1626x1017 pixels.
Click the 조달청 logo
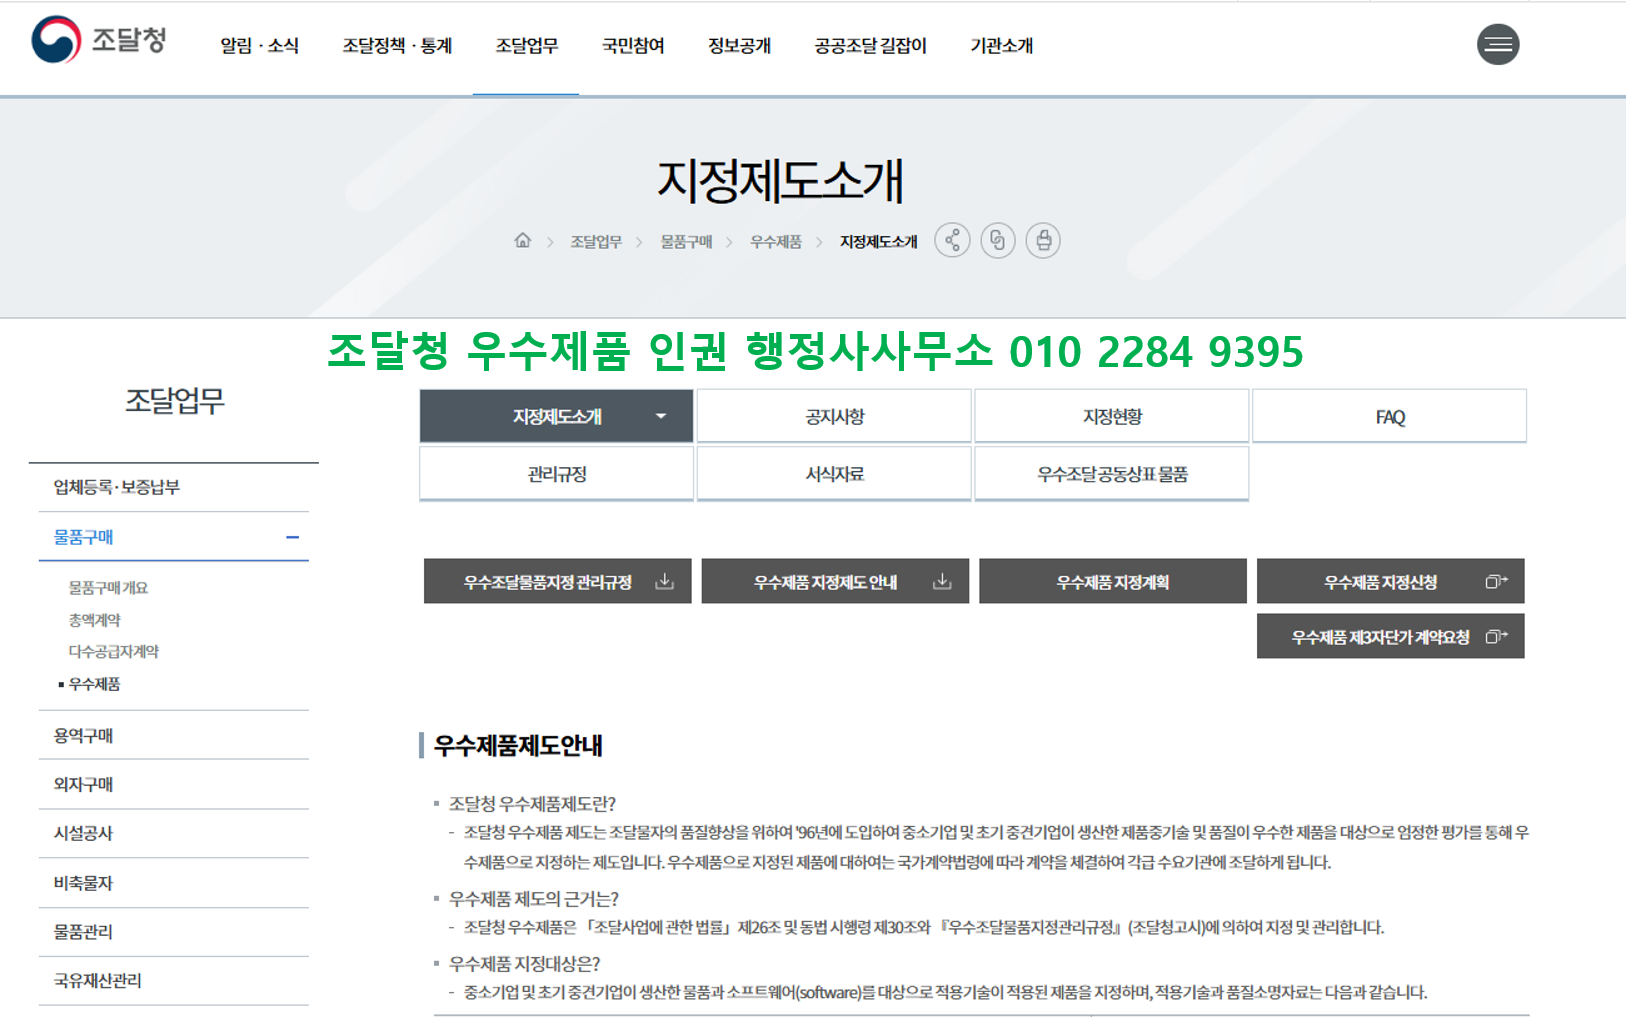(x=99, y=40)
